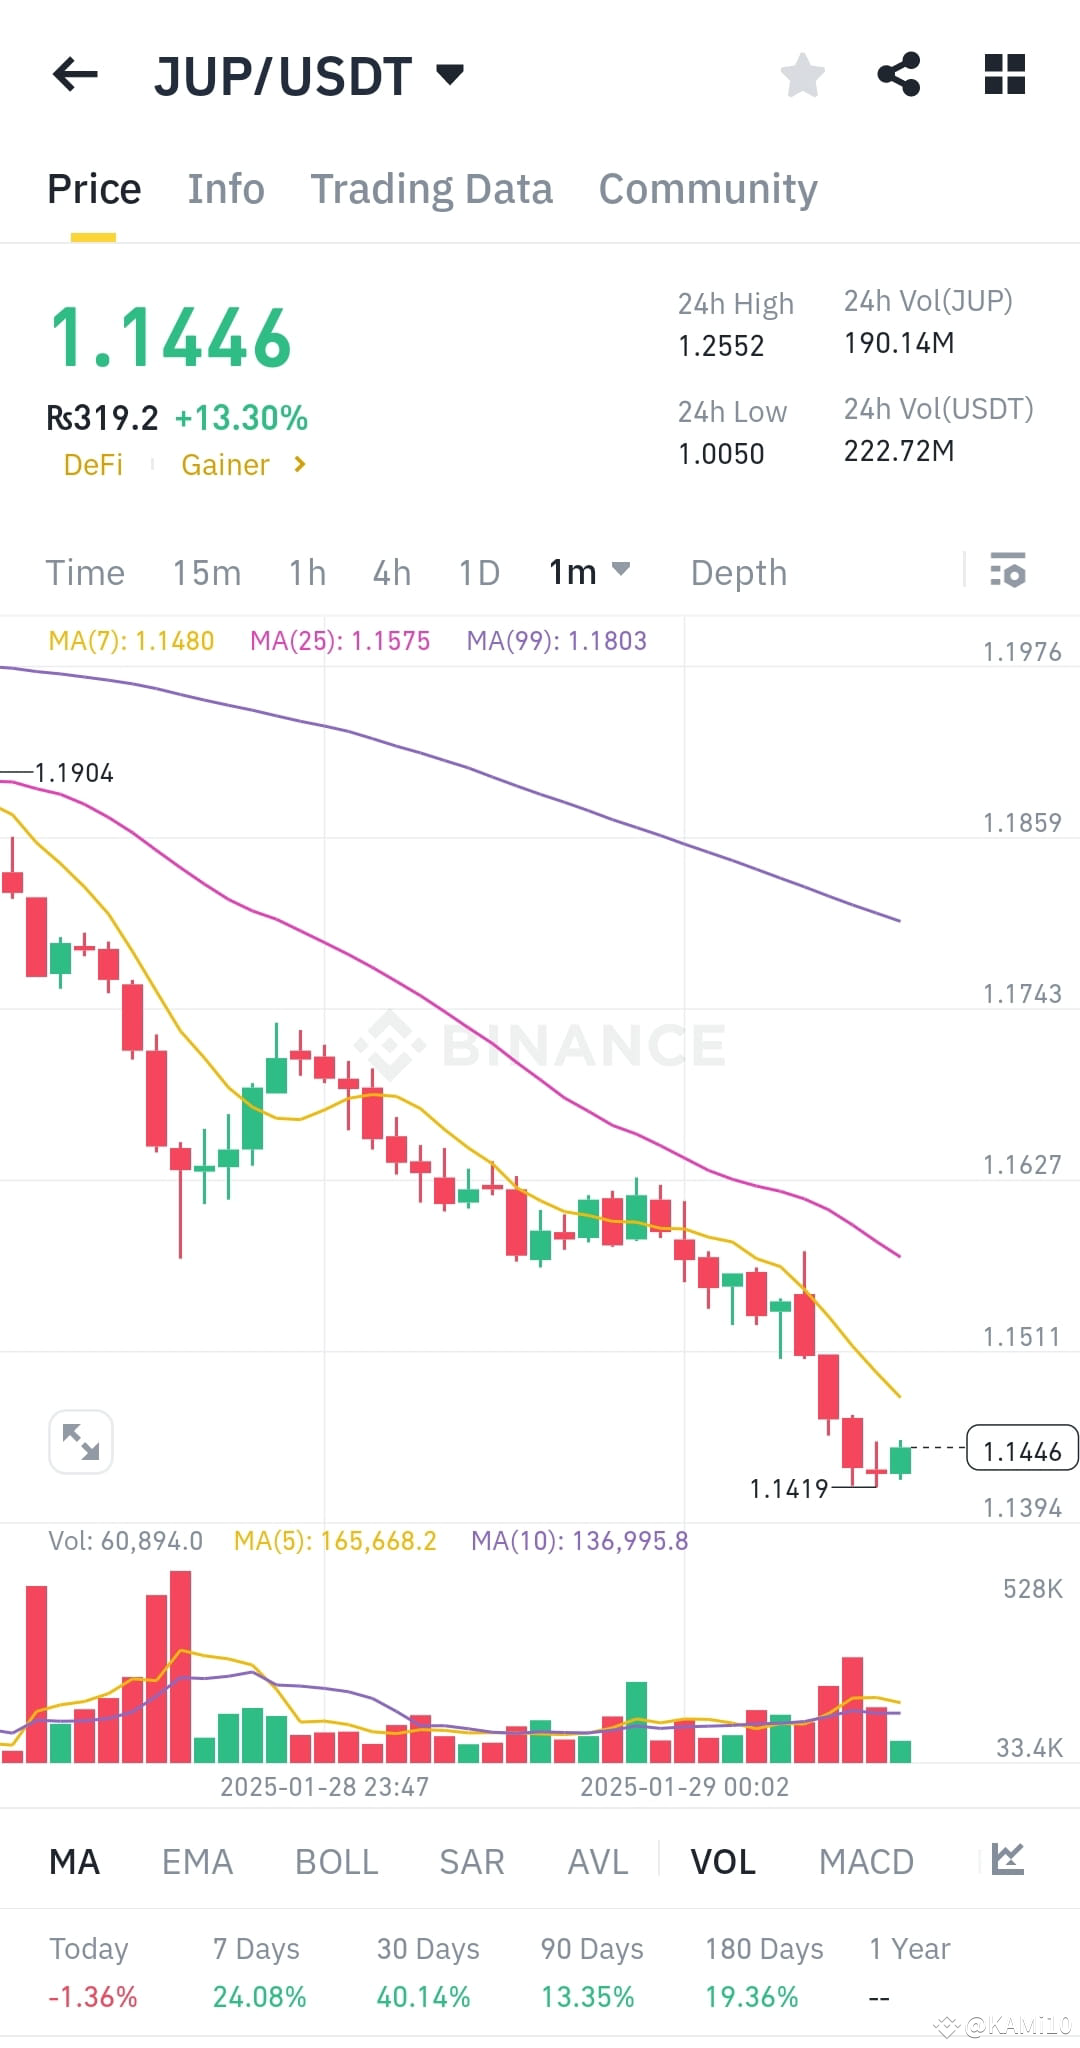
Task: Open technical analysis icon beside MACD
Action: 1010,1861
